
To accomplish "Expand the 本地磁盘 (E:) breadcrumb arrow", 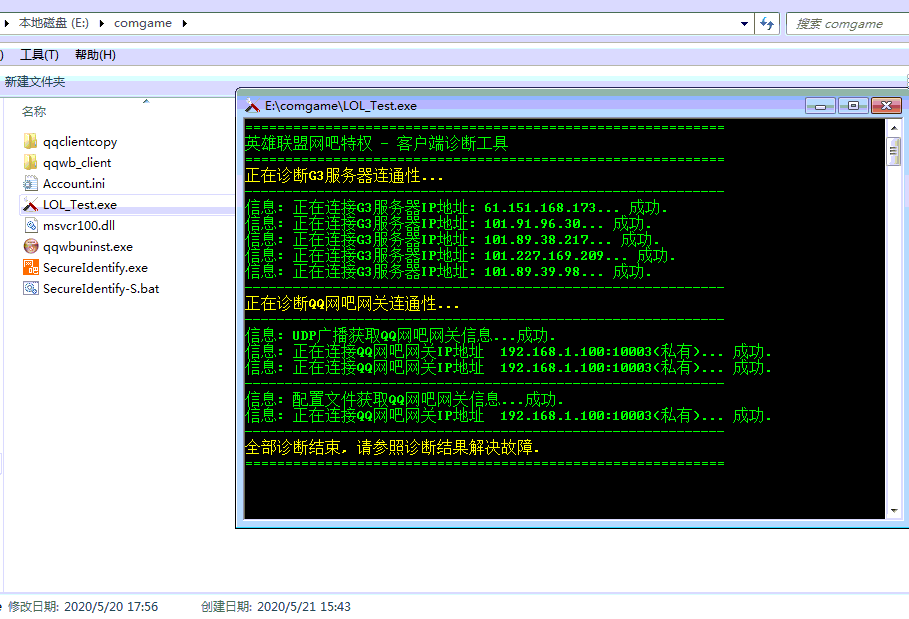I will coord(102,23).
